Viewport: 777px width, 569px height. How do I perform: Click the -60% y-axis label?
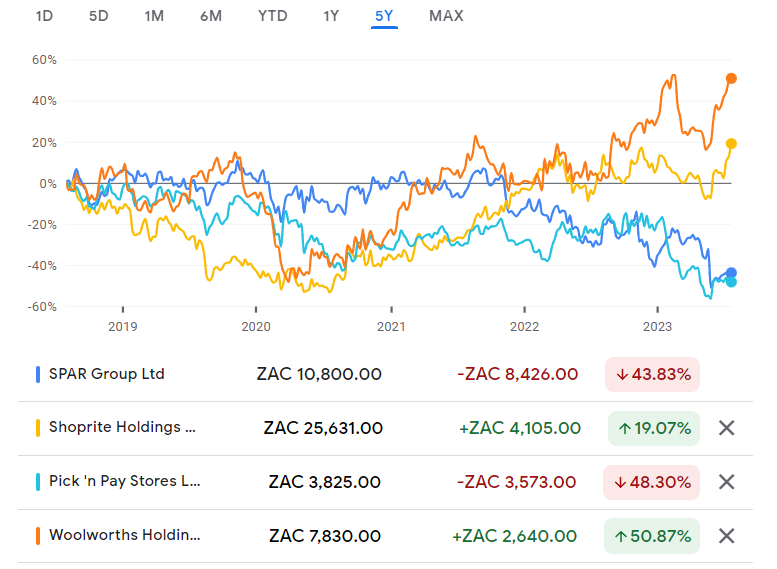tap(42, 307)
